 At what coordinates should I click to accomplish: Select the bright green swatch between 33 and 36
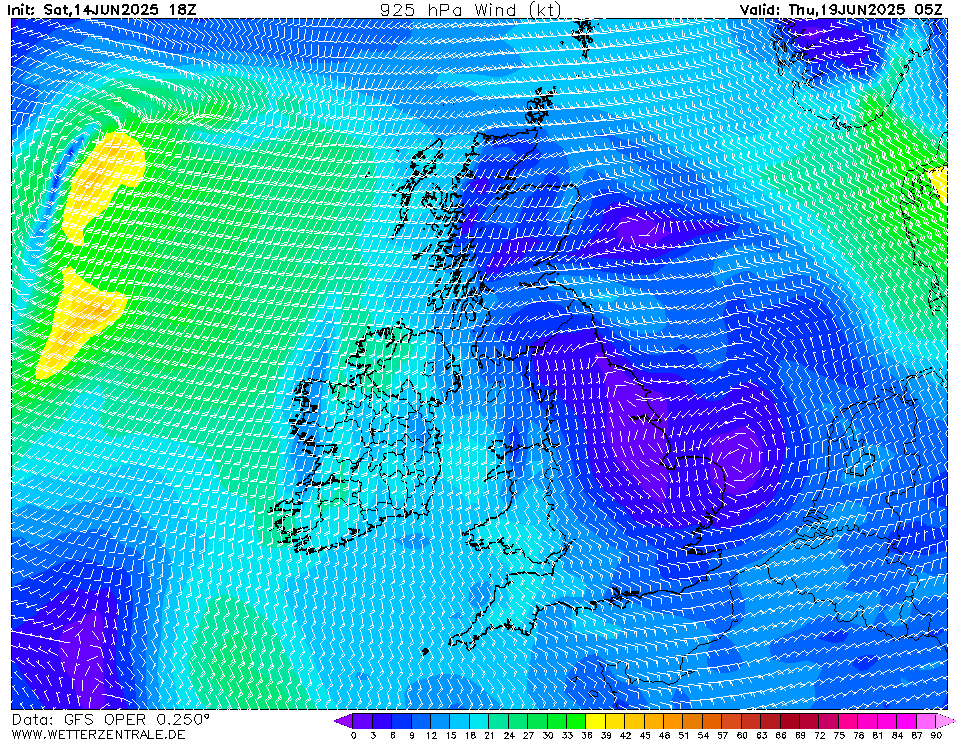pyautogui.click(x=576, y=721)
